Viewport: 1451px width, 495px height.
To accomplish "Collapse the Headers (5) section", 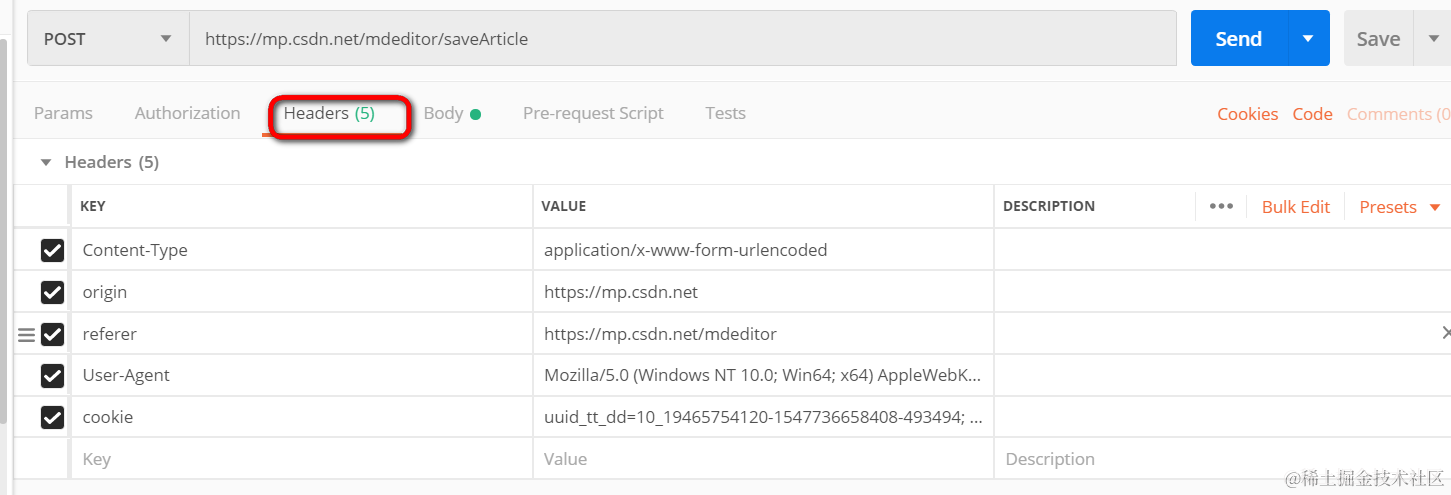I will [46, 162].
